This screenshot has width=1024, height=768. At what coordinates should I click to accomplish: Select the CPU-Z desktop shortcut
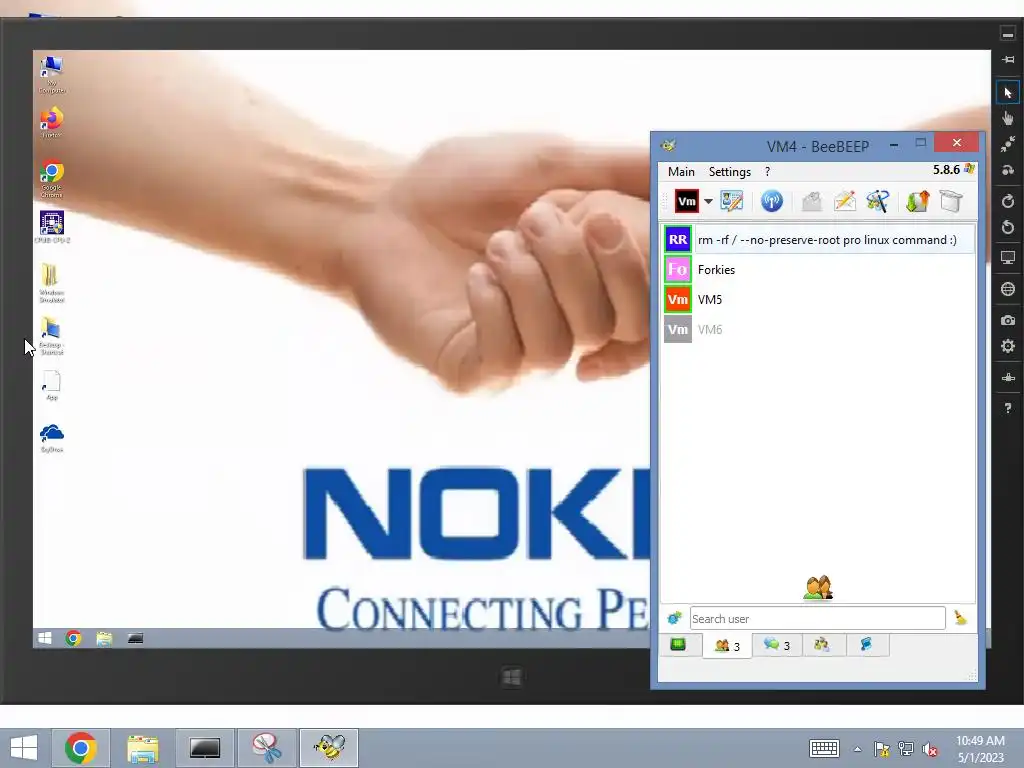pos(52,227)
